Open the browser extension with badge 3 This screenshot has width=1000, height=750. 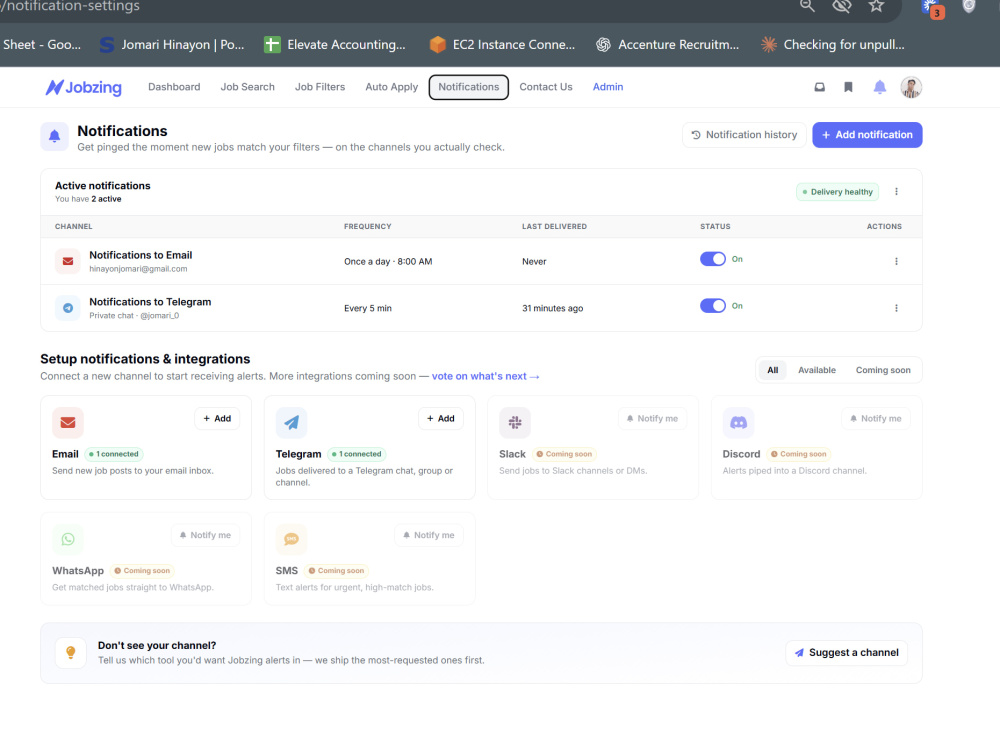932,8
